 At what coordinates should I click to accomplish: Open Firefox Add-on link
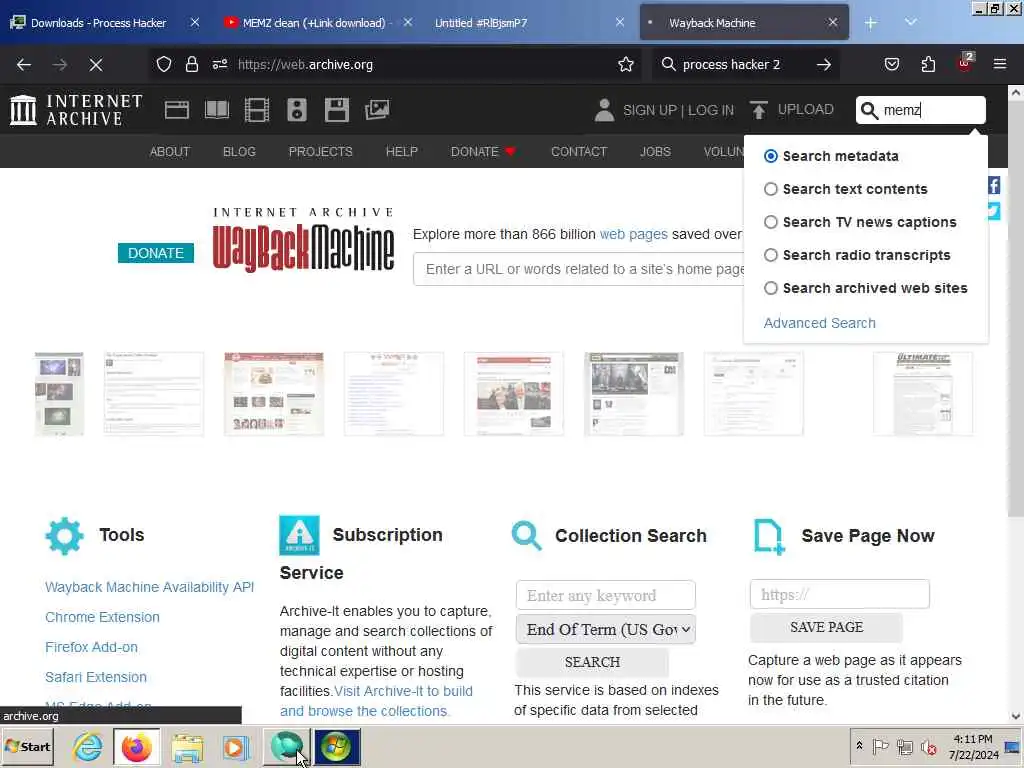tap(91, 647)
